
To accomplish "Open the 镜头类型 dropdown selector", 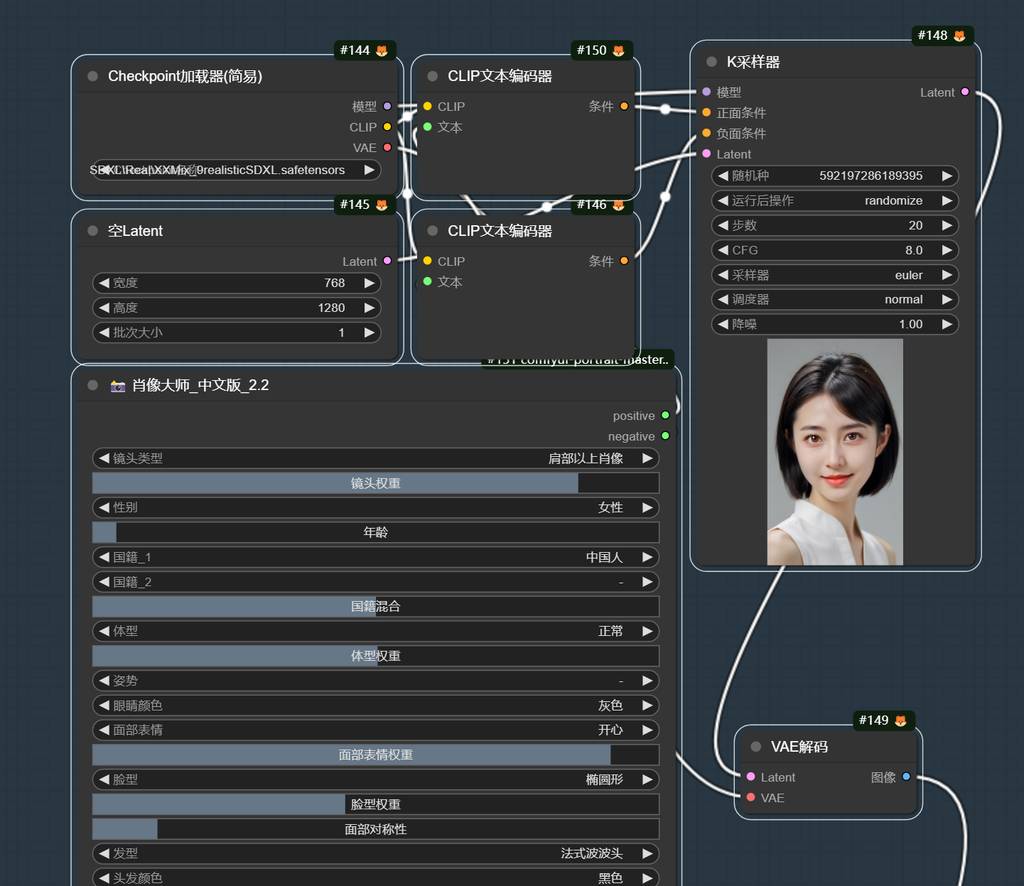I will click(x=375, y=458).
